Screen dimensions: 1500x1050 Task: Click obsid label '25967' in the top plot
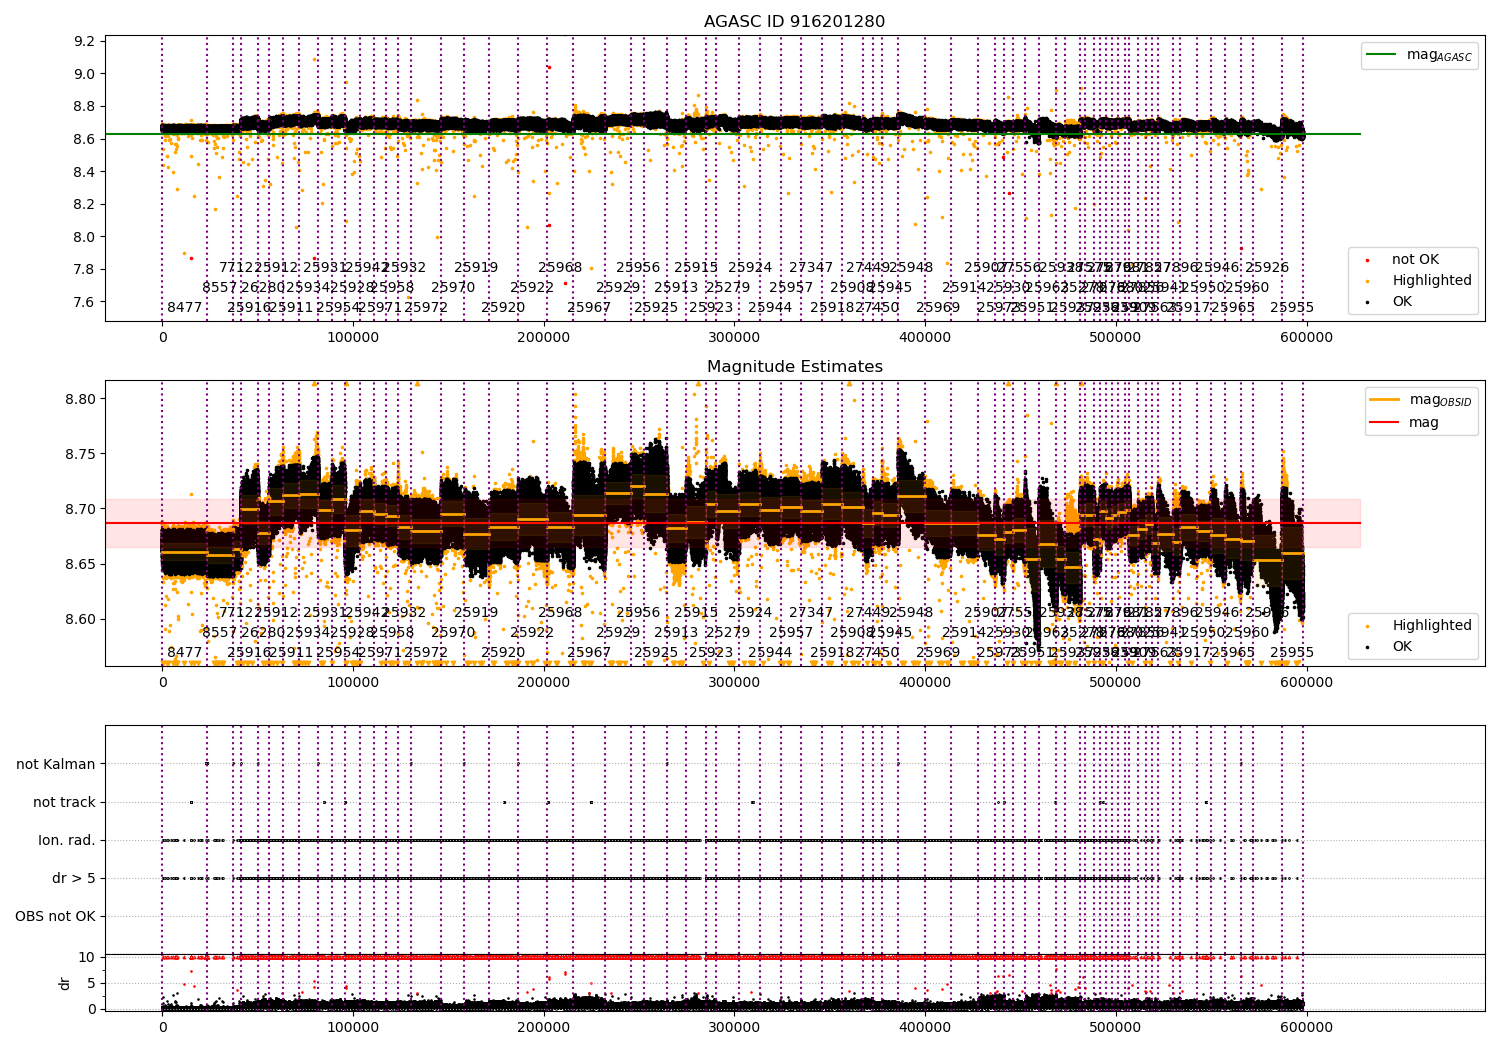pyautogui.click(x=589, y=307)
